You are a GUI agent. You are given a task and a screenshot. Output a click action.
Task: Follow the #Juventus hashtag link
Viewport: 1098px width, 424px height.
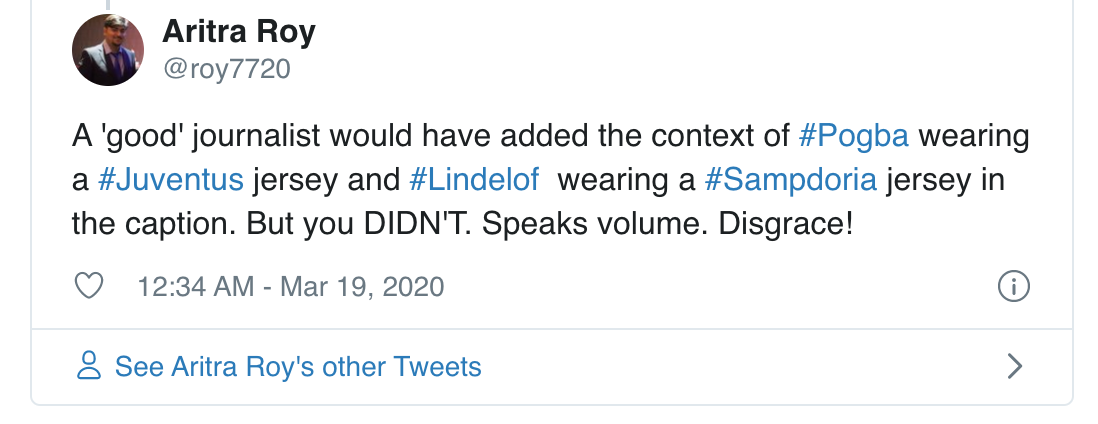tap(171, 179)
